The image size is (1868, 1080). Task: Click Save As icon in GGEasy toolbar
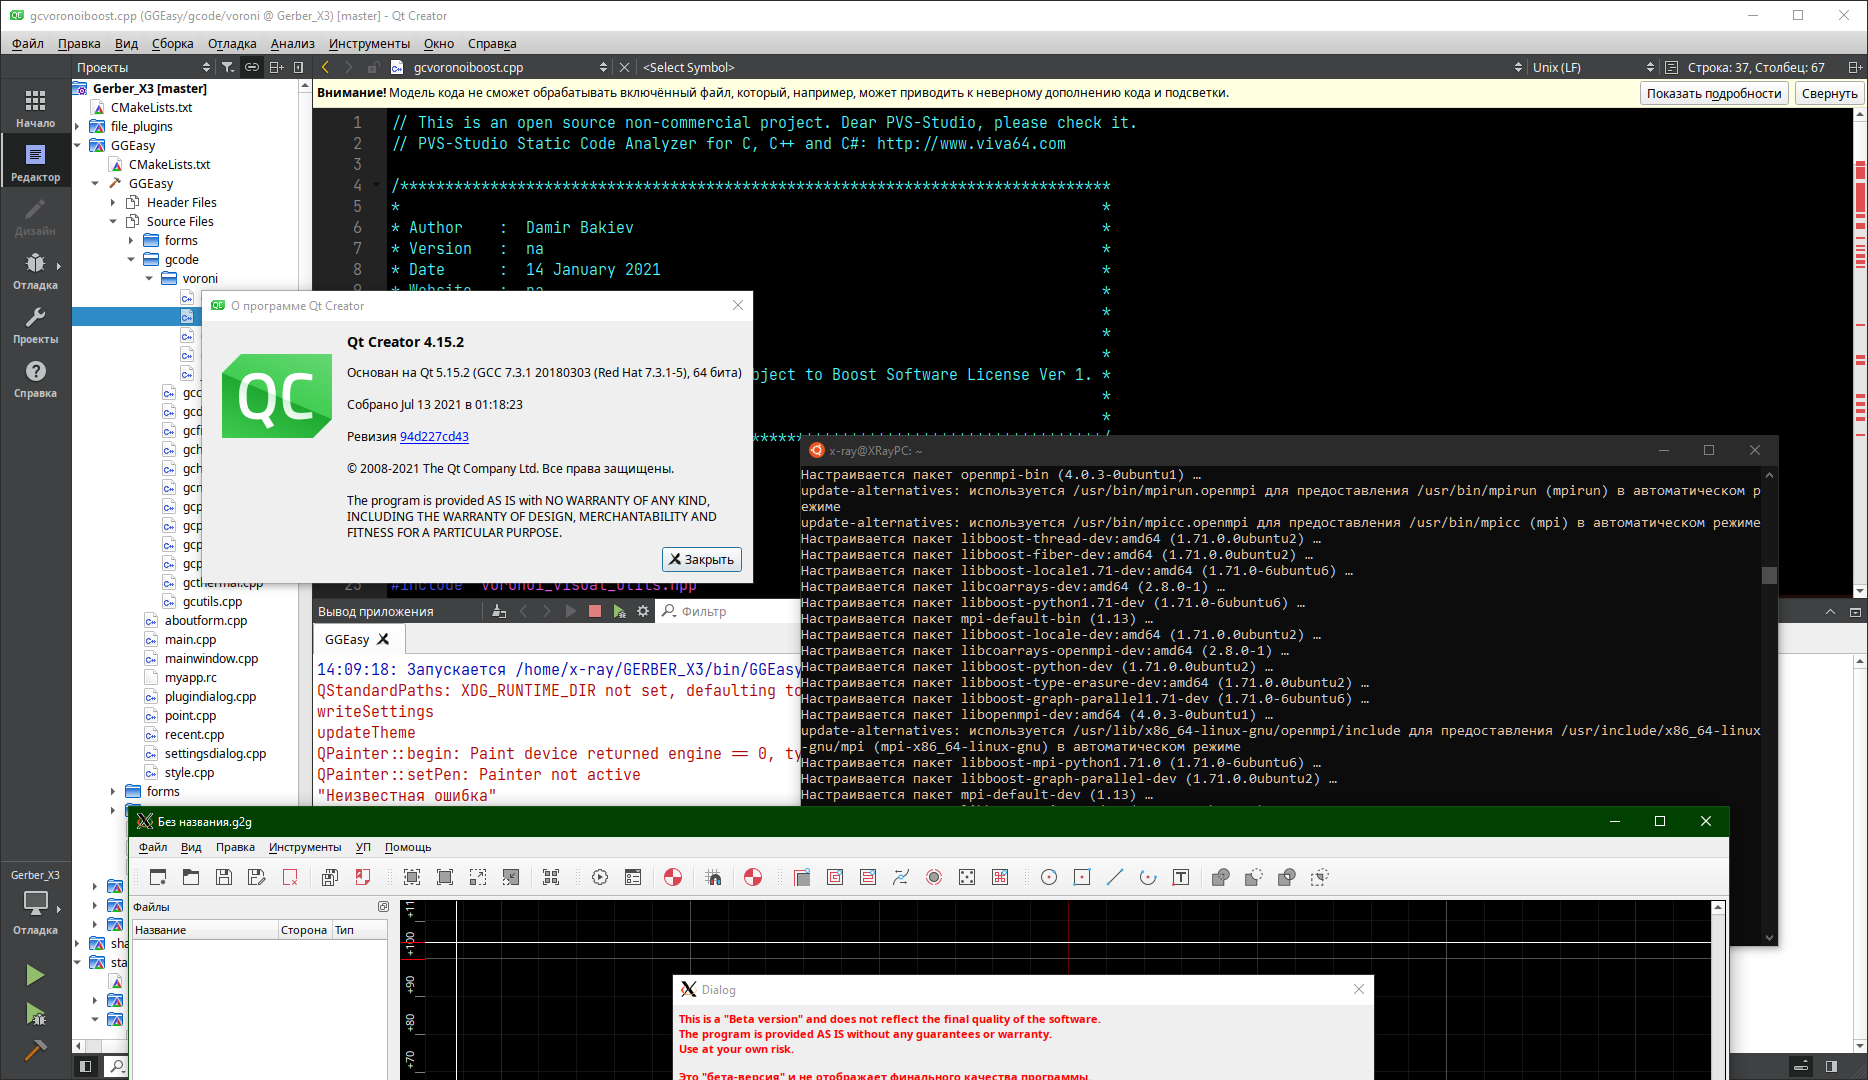257,877
